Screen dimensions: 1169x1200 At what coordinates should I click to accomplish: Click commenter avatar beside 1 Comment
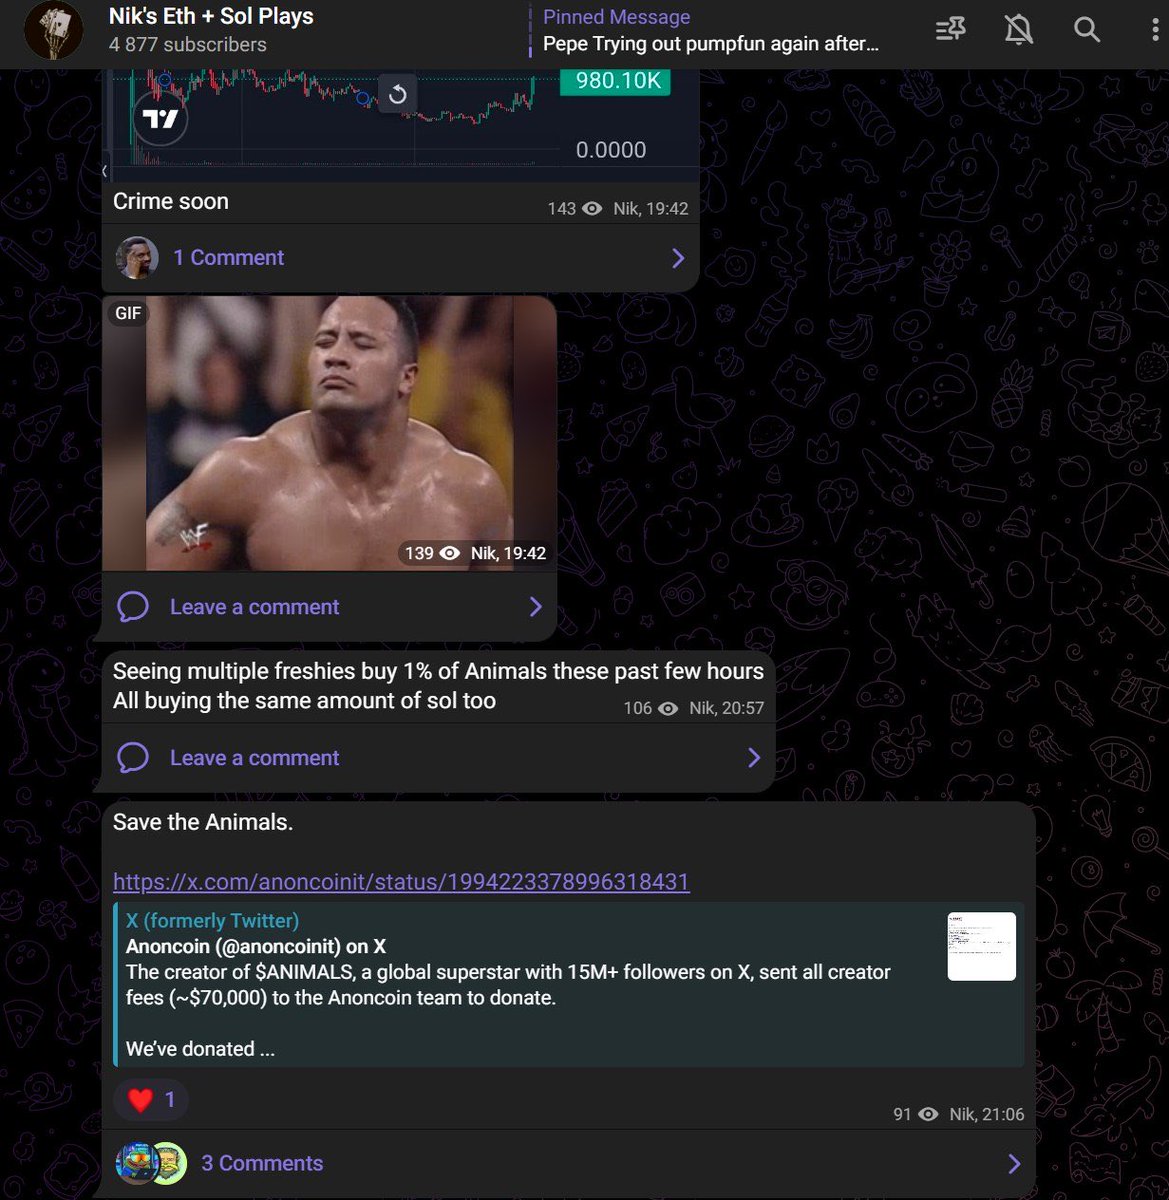(x=137, y=258)
